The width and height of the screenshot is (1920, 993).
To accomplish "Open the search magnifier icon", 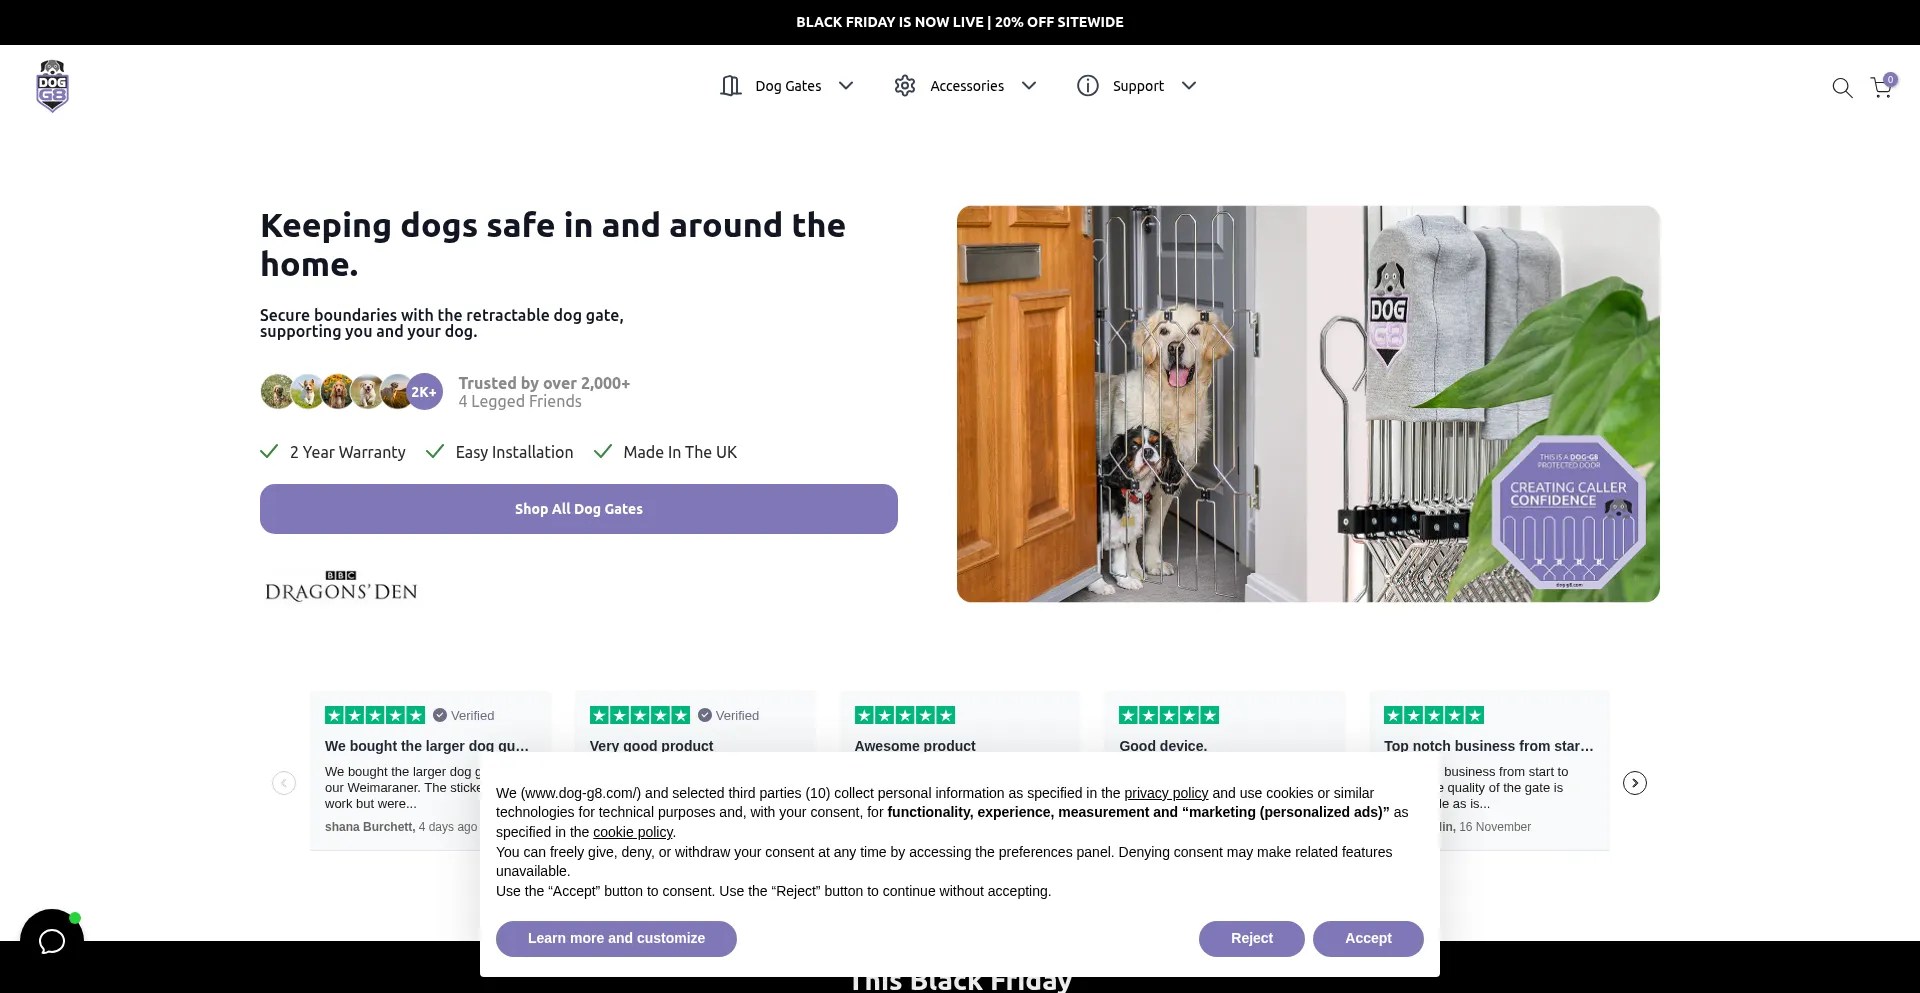I will pos(1842,87).
